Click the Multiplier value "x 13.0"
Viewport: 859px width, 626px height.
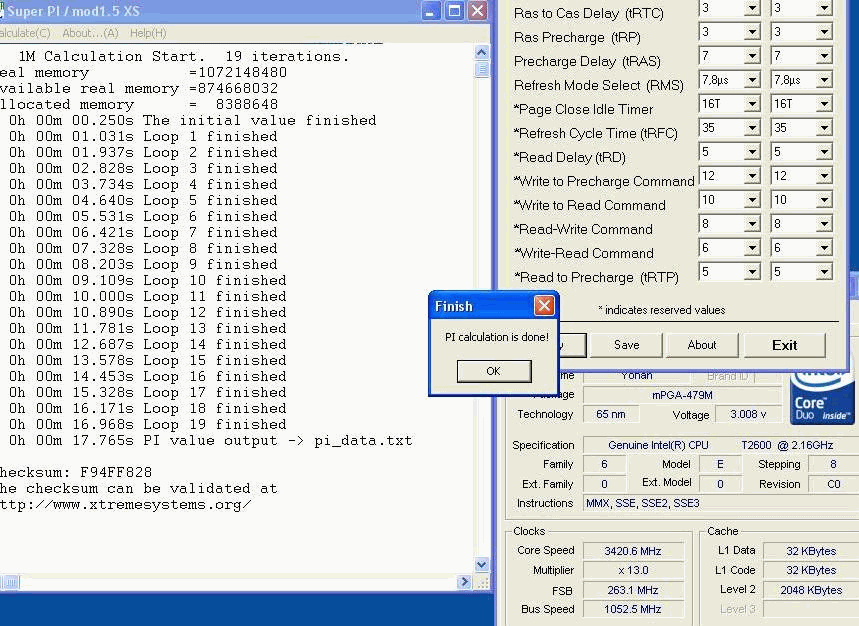pyautogui.click(x=633, y=571)
